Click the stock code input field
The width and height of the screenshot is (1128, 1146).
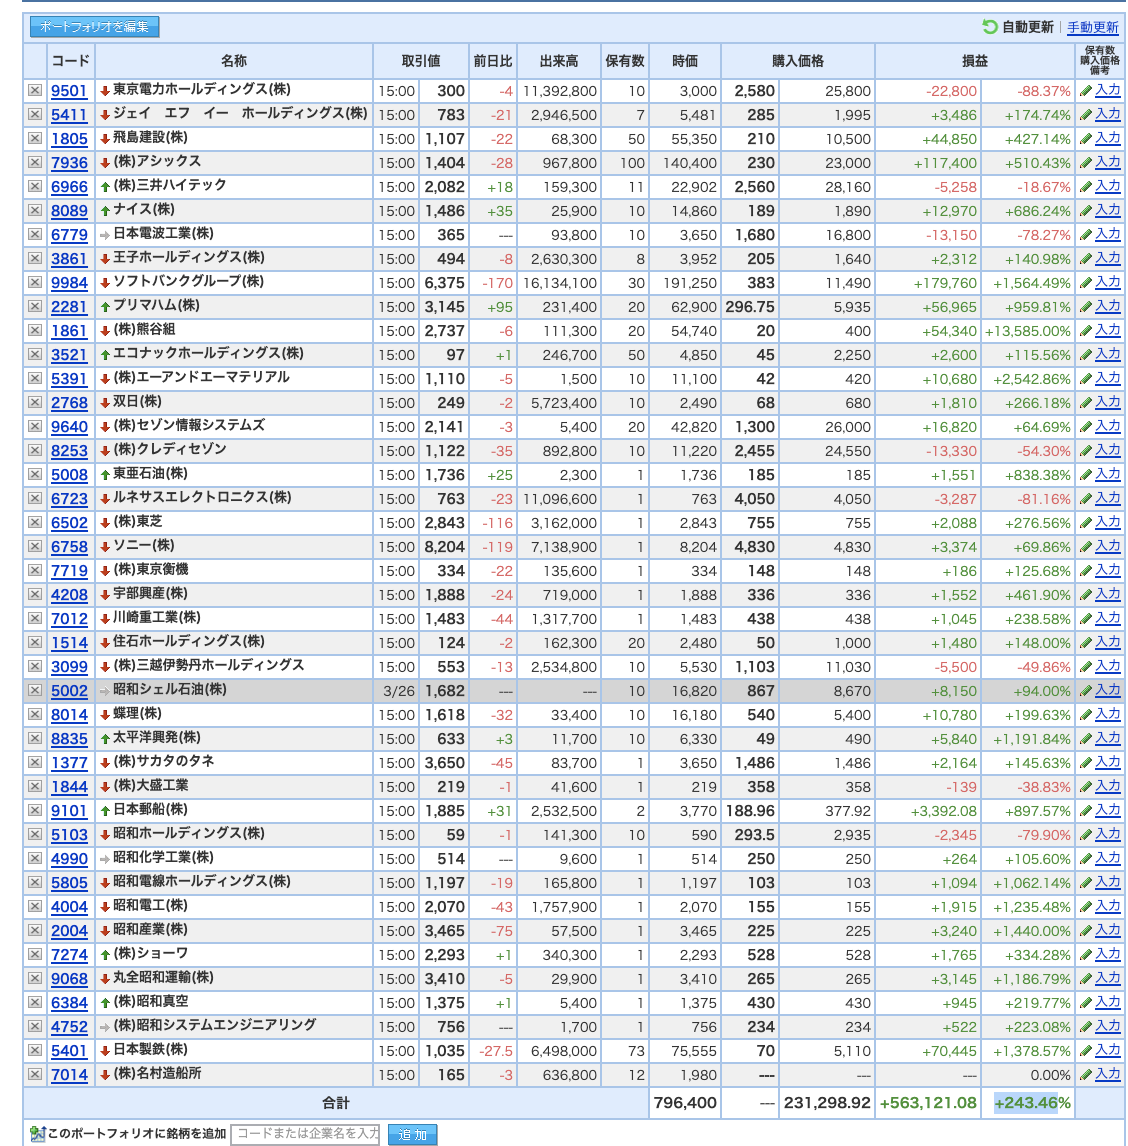[306, 1134]
